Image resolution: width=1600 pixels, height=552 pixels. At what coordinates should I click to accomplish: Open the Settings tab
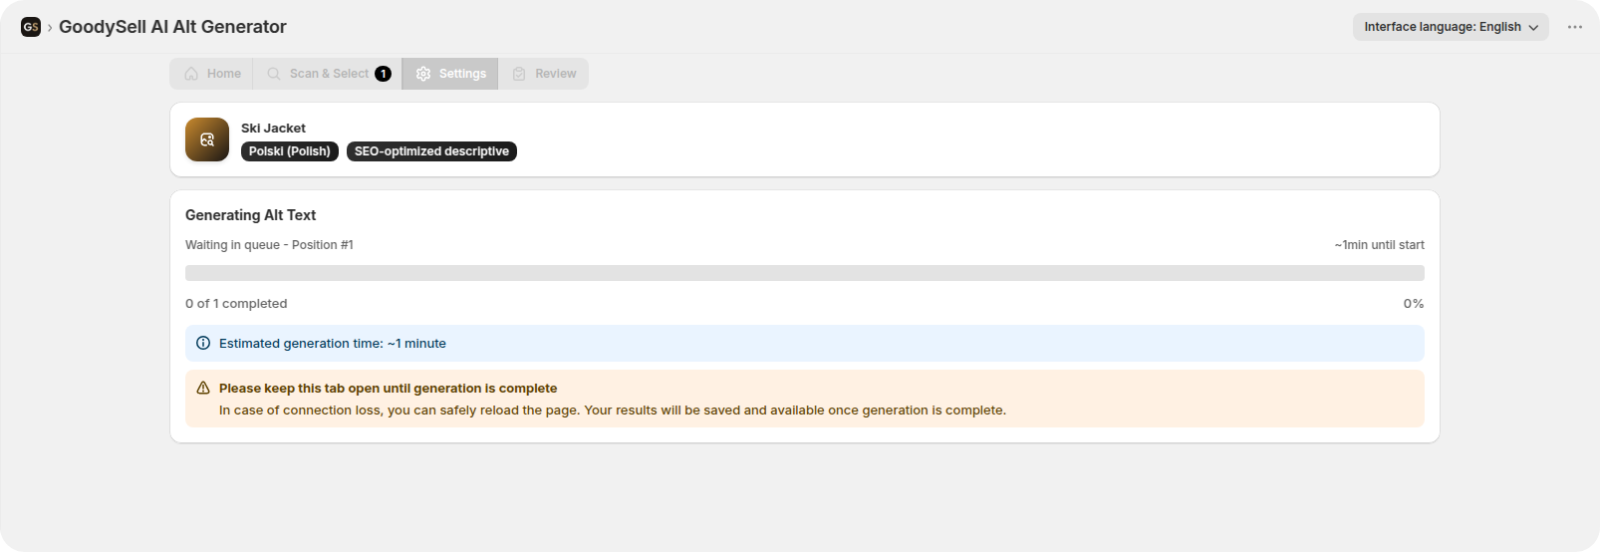pyautogui.click(x=450, y=74)
